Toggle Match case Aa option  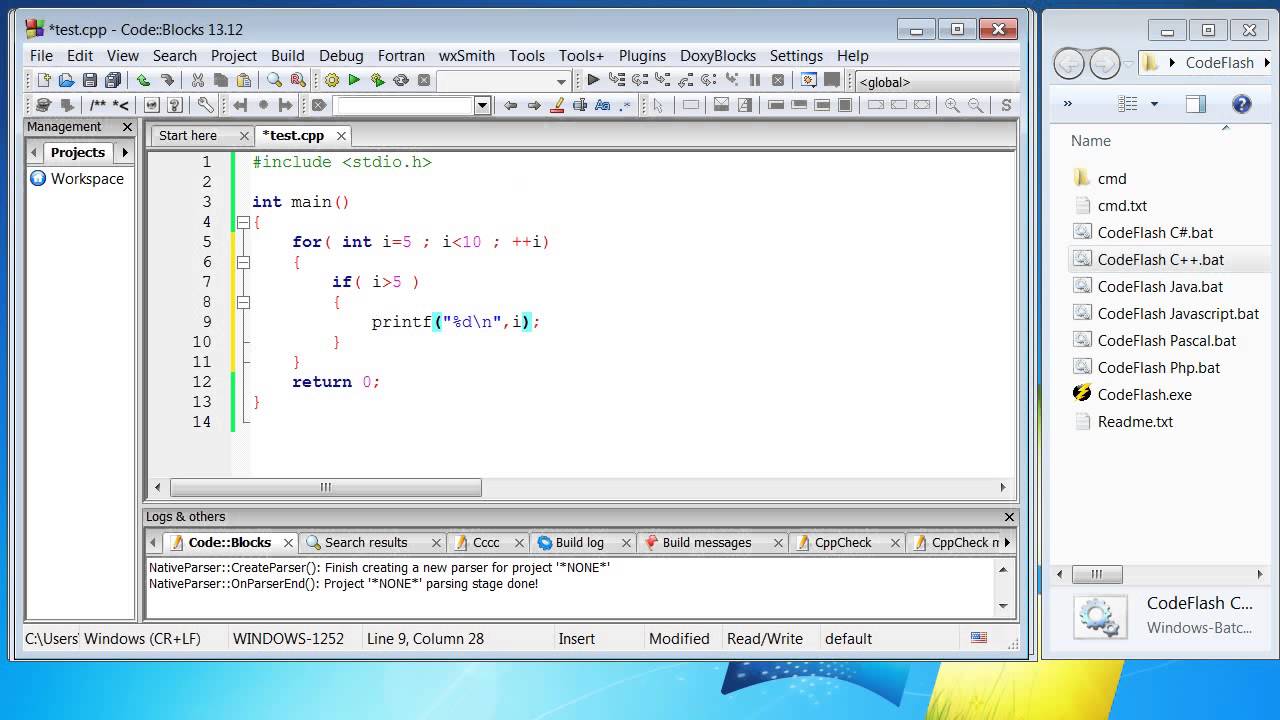coord(602,105)
